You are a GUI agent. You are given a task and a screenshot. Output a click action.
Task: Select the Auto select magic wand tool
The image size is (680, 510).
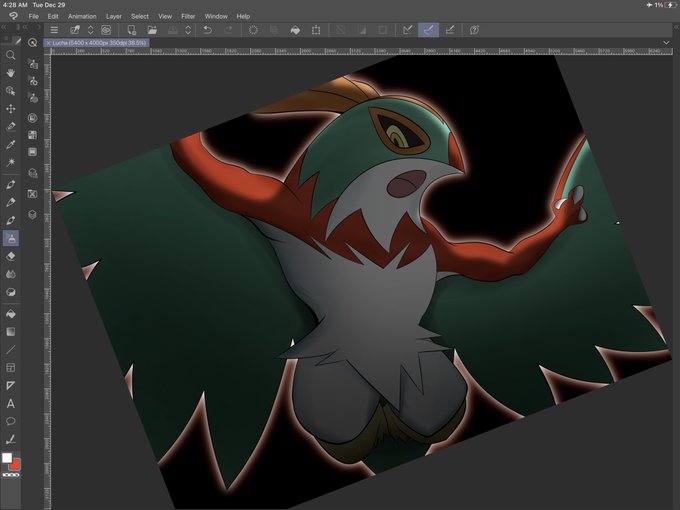[x=10, y=162]
